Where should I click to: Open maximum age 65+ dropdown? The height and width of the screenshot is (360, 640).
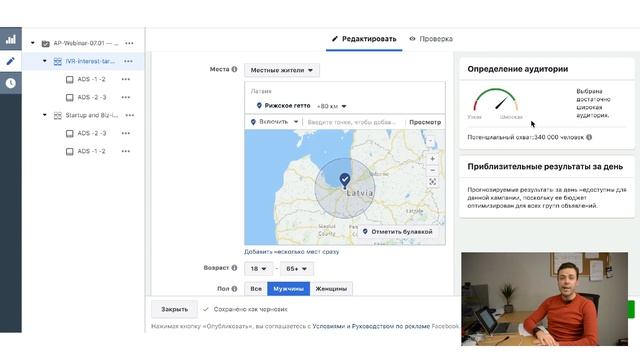coord(296,269)
